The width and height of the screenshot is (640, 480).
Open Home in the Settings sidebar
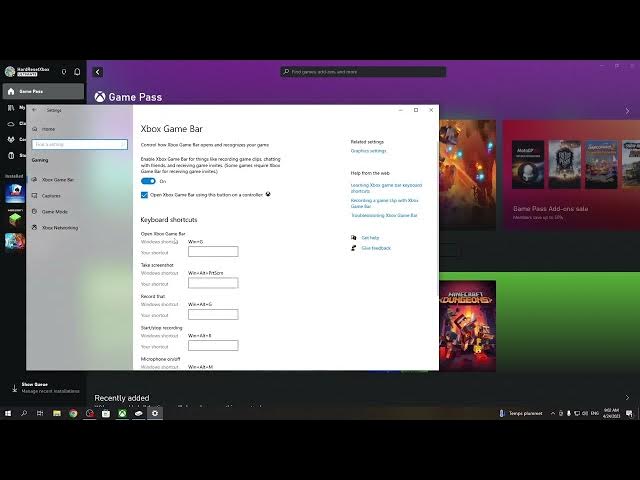[48, 129]
